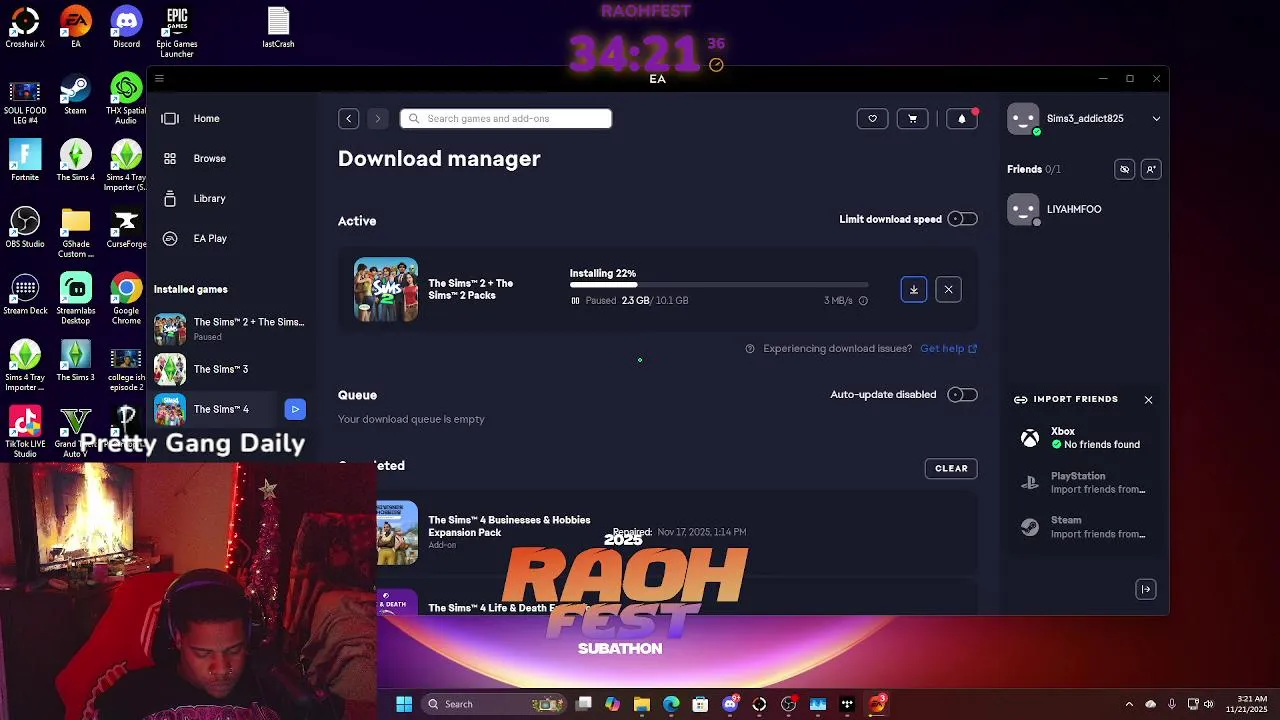Select The Sims 3 in installed games

[230, 369]
